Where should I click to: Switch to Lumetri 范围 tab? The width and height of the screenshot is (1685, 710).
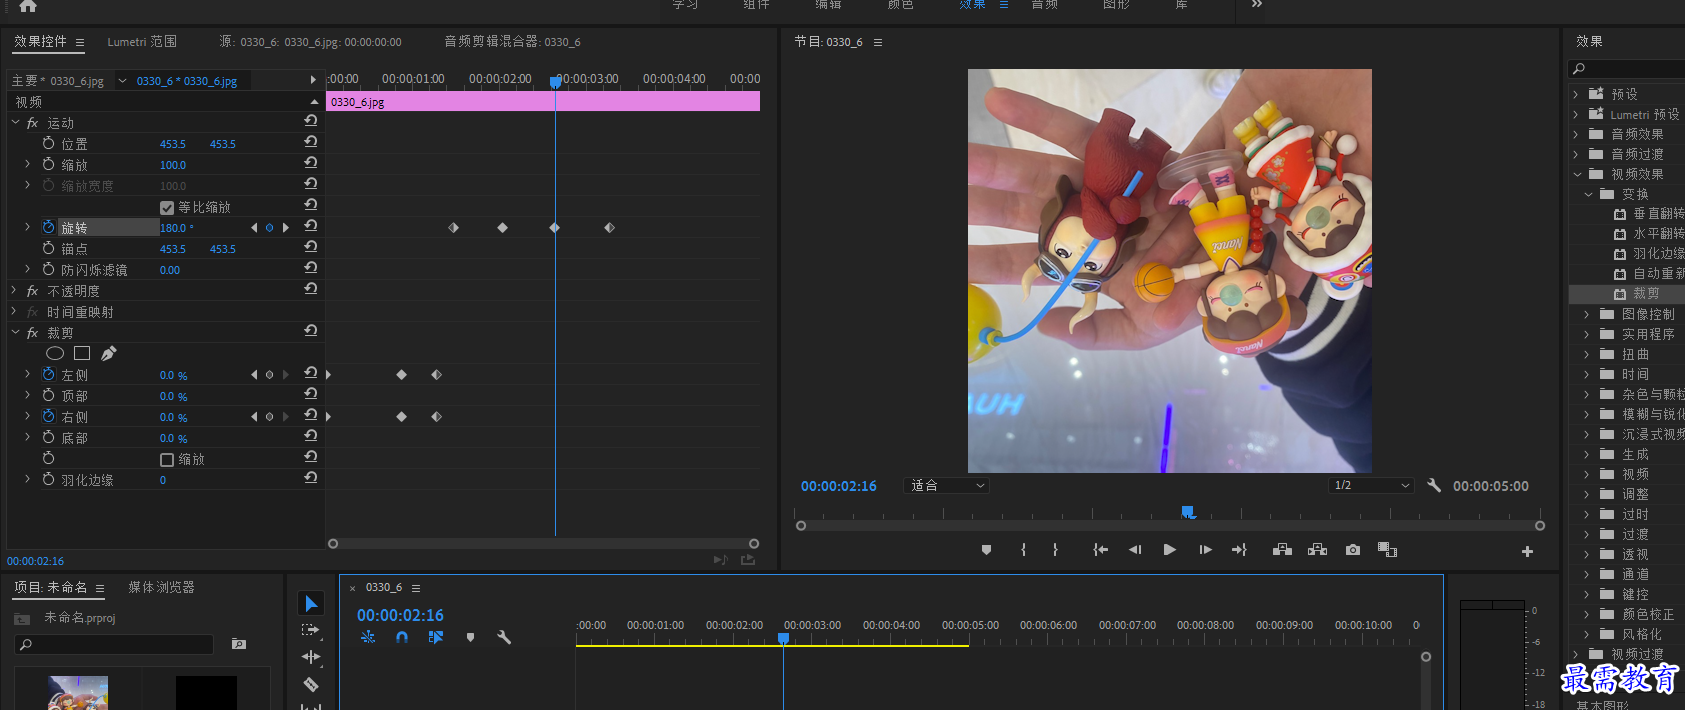[x=142, y=42]
